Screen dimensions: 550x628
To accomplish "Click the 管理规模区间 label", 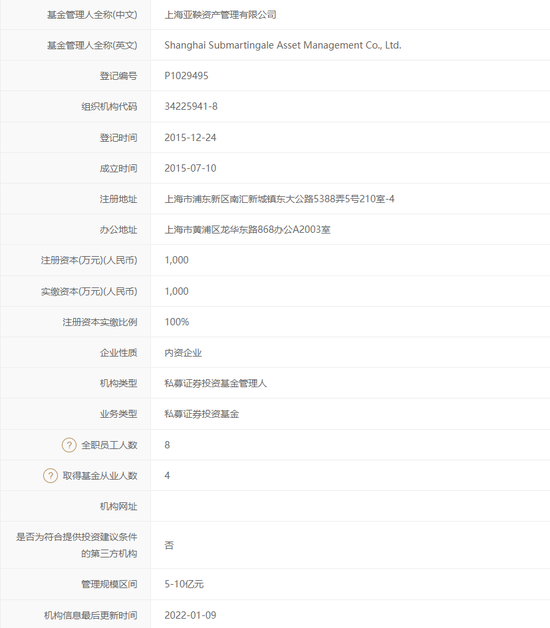I will tap(109, 584).
